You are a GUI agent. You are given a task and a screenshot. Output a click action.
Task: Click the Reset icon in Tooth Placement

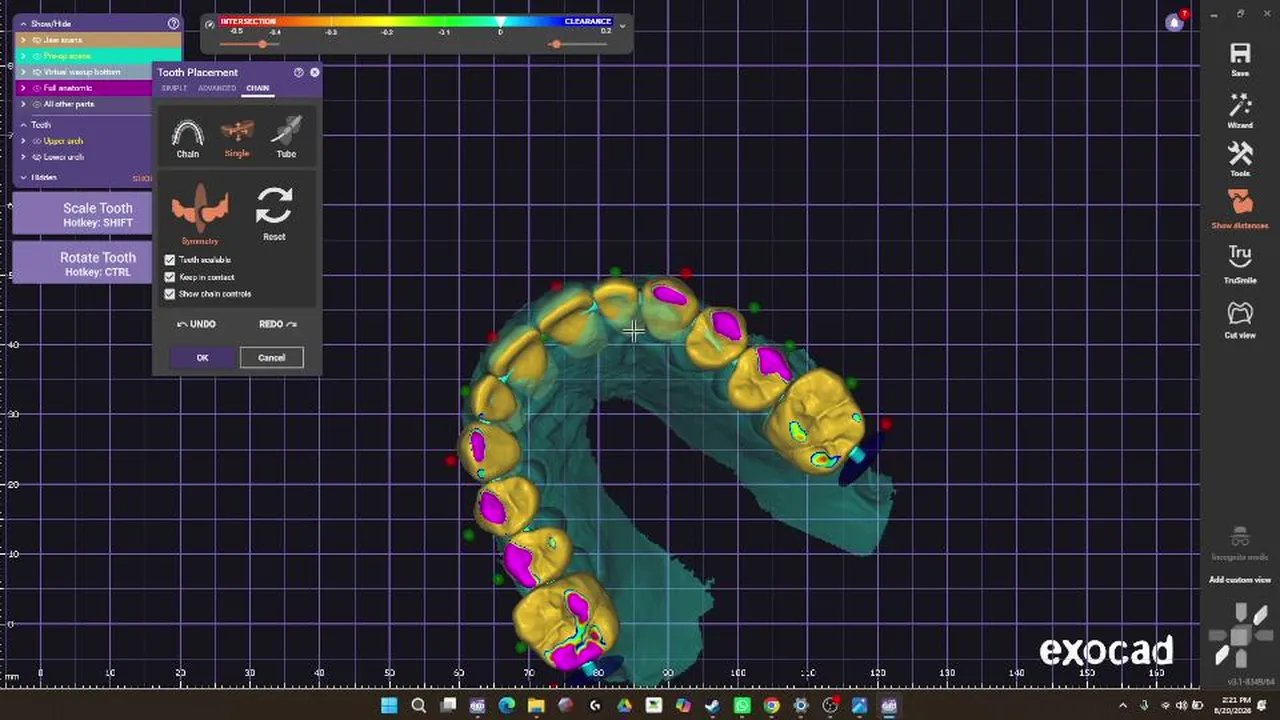tap(274, 206)
